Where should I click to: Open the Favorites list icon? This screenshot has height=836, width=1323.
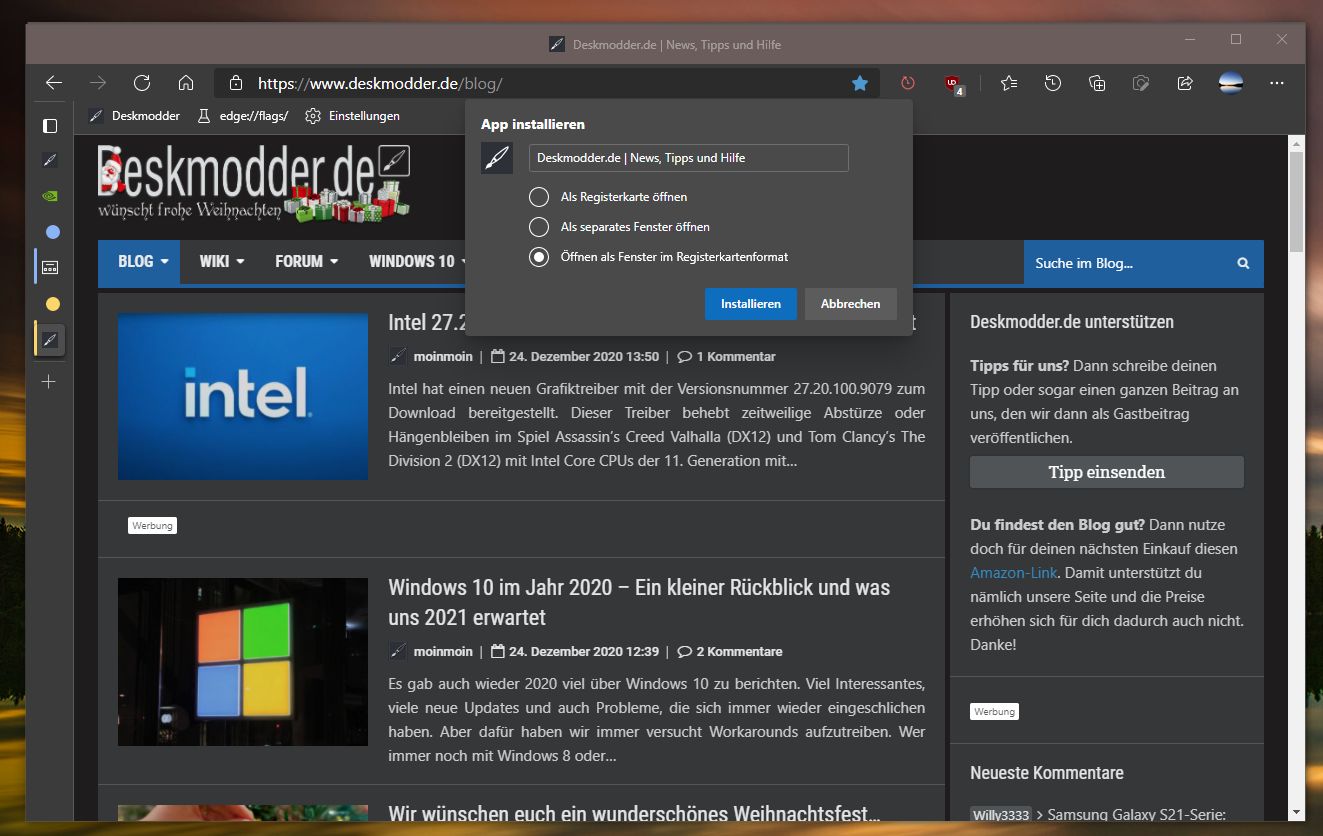(1009, 83)
